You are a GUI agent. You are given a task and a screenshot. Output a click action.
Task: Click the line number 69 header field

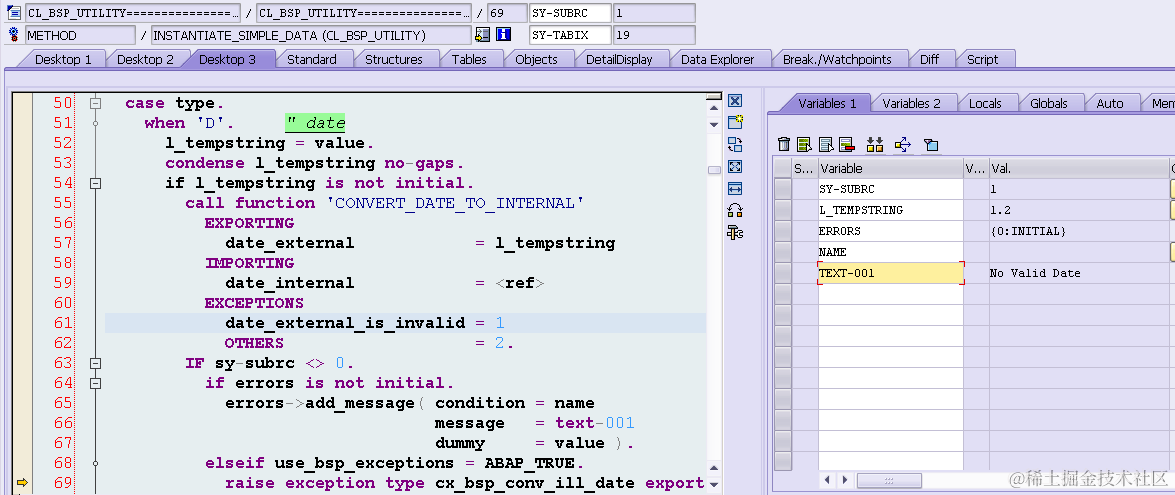[506, 13]
